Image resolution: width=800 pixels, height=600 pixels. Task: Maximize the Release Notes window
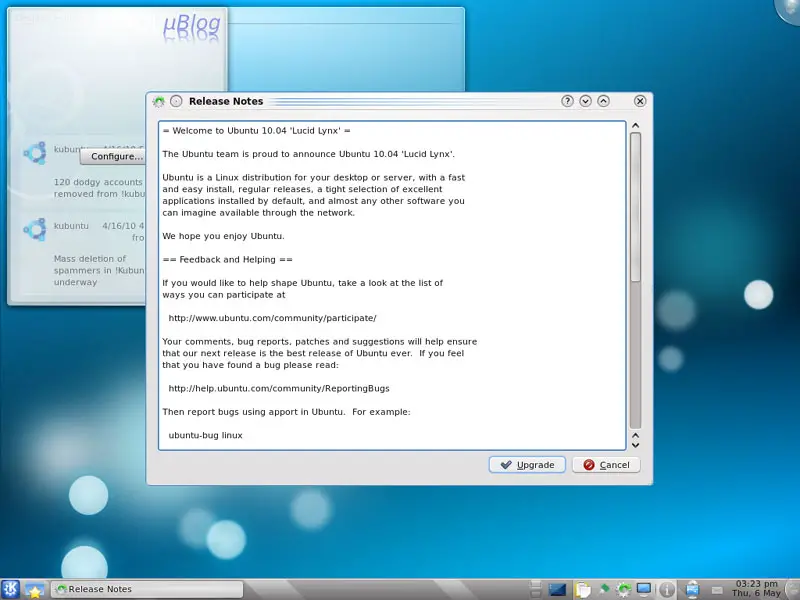click(x=603, y=101)
